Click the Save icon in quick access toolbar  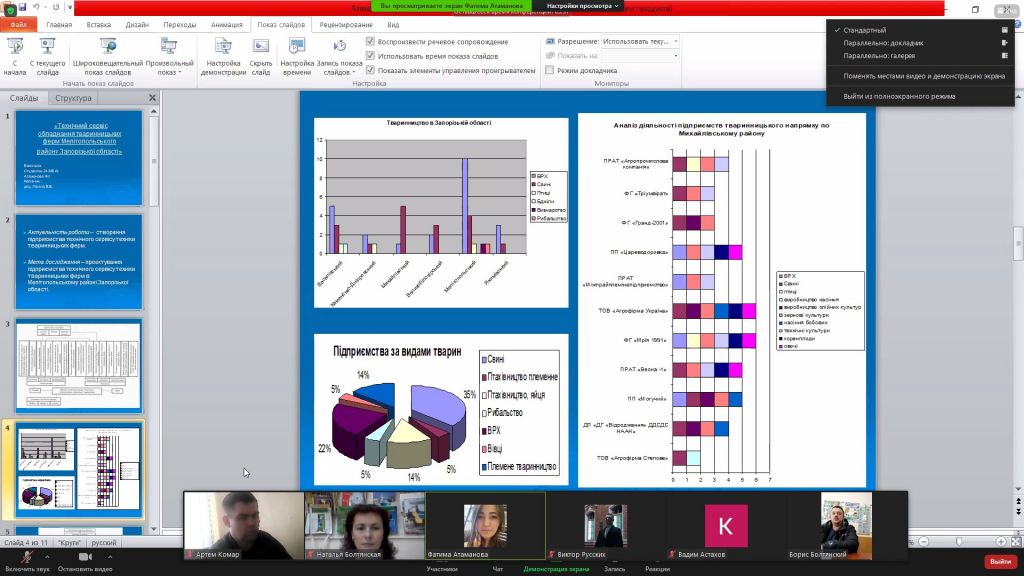pos(23,7)
